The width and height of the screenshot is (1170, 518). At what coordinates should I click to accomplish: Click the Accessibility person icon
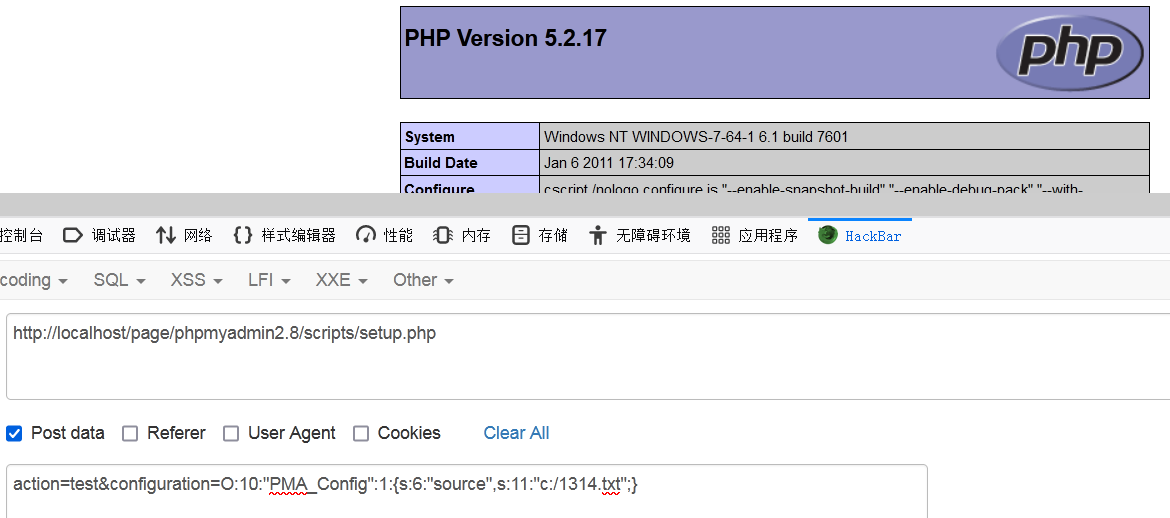[598, 236]
